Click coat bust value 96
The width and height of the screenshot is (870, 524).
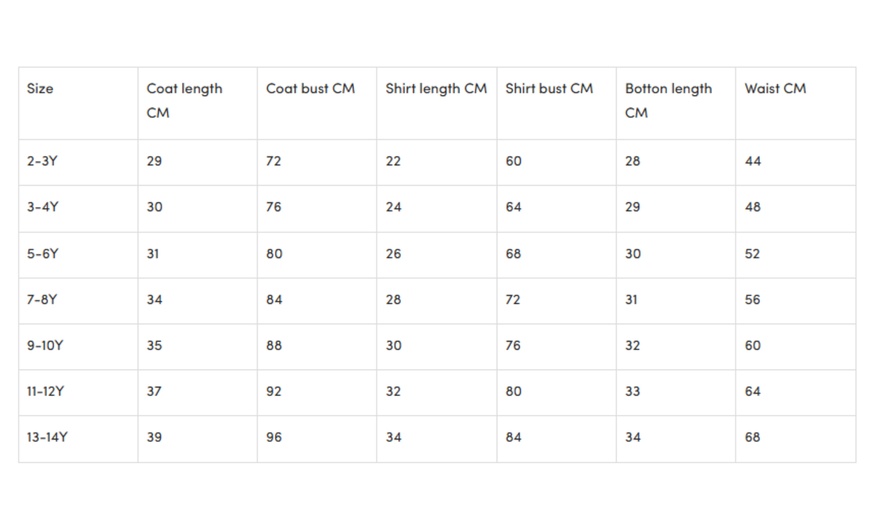[274, 438]
